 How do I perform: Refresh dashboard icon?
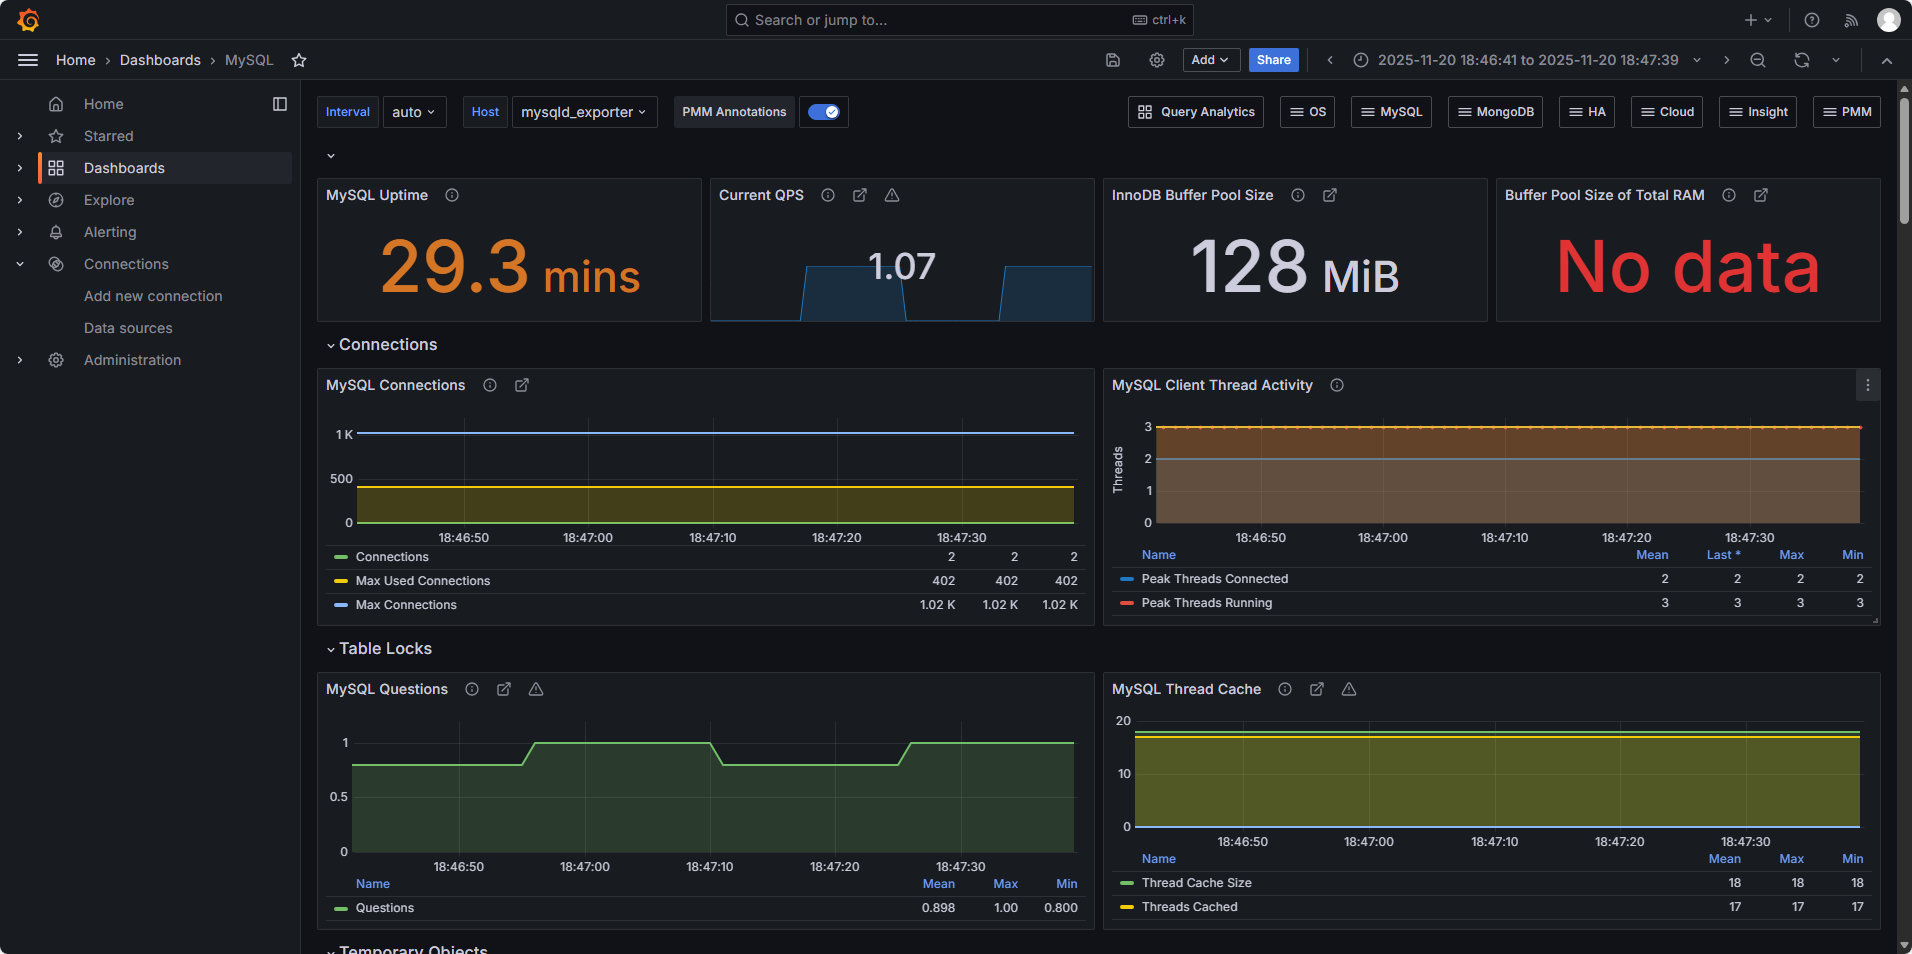click(x=1802, y=60)
